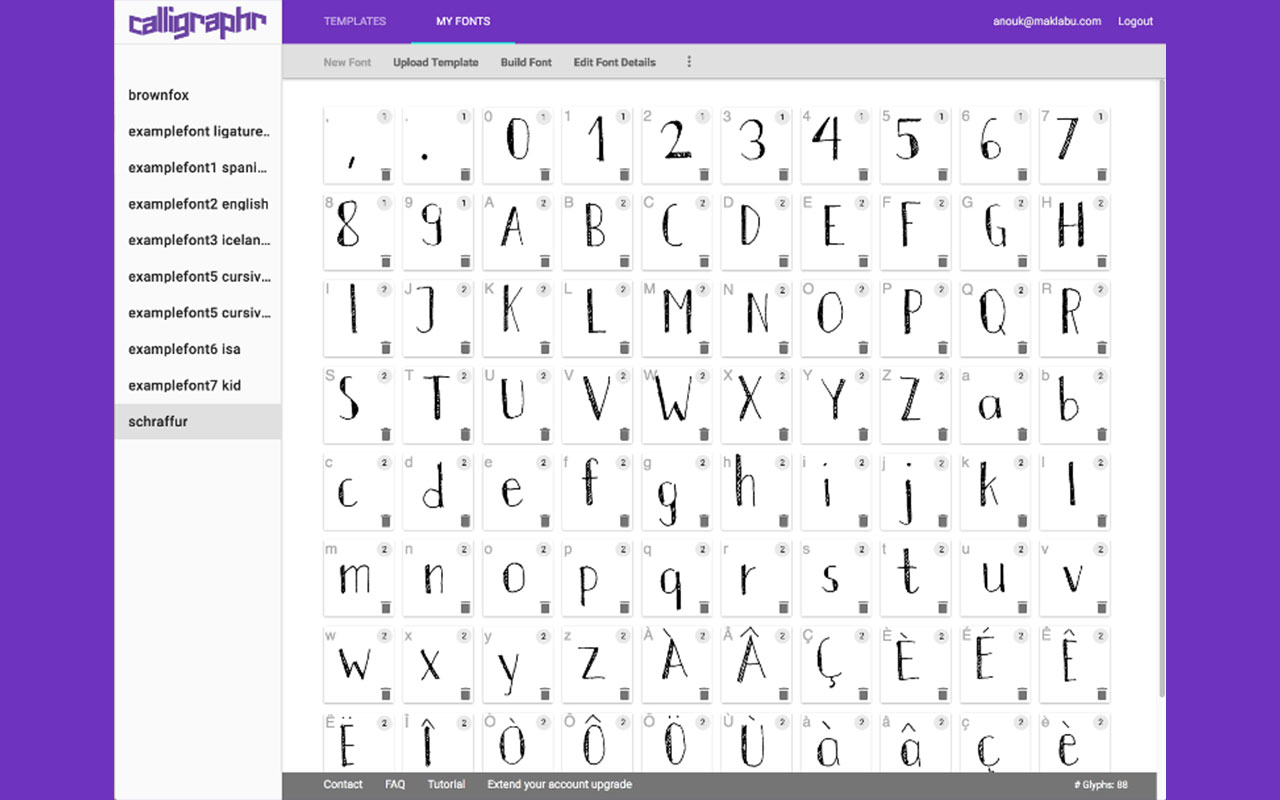Delete the letter Q glyph
1280x800 pixels.
pyautogui.click(x=1022, y=347)
